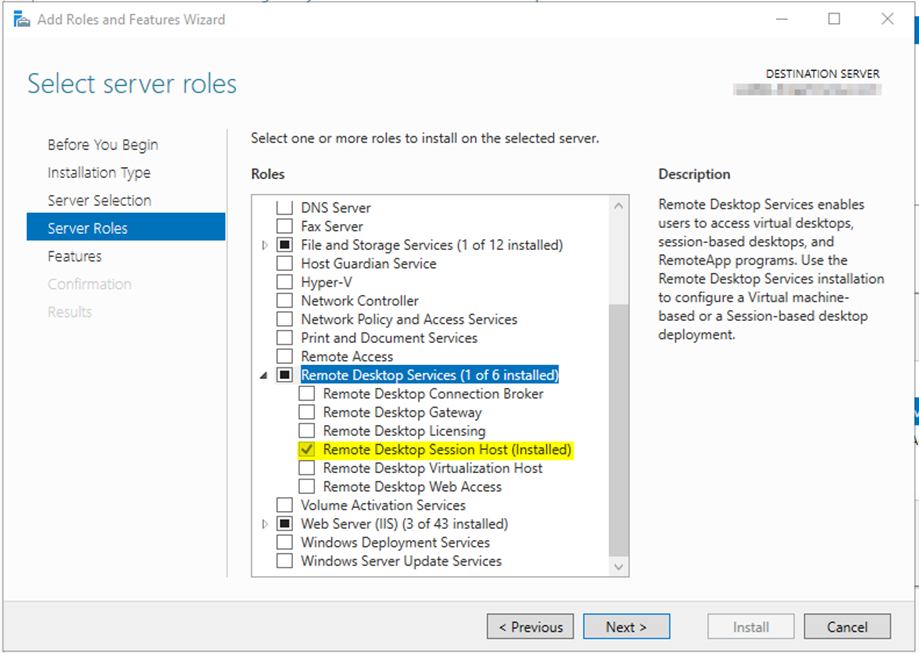919x653 pixels.
Task: Click the wizard icon in the title bar
Action: (20, 19)
